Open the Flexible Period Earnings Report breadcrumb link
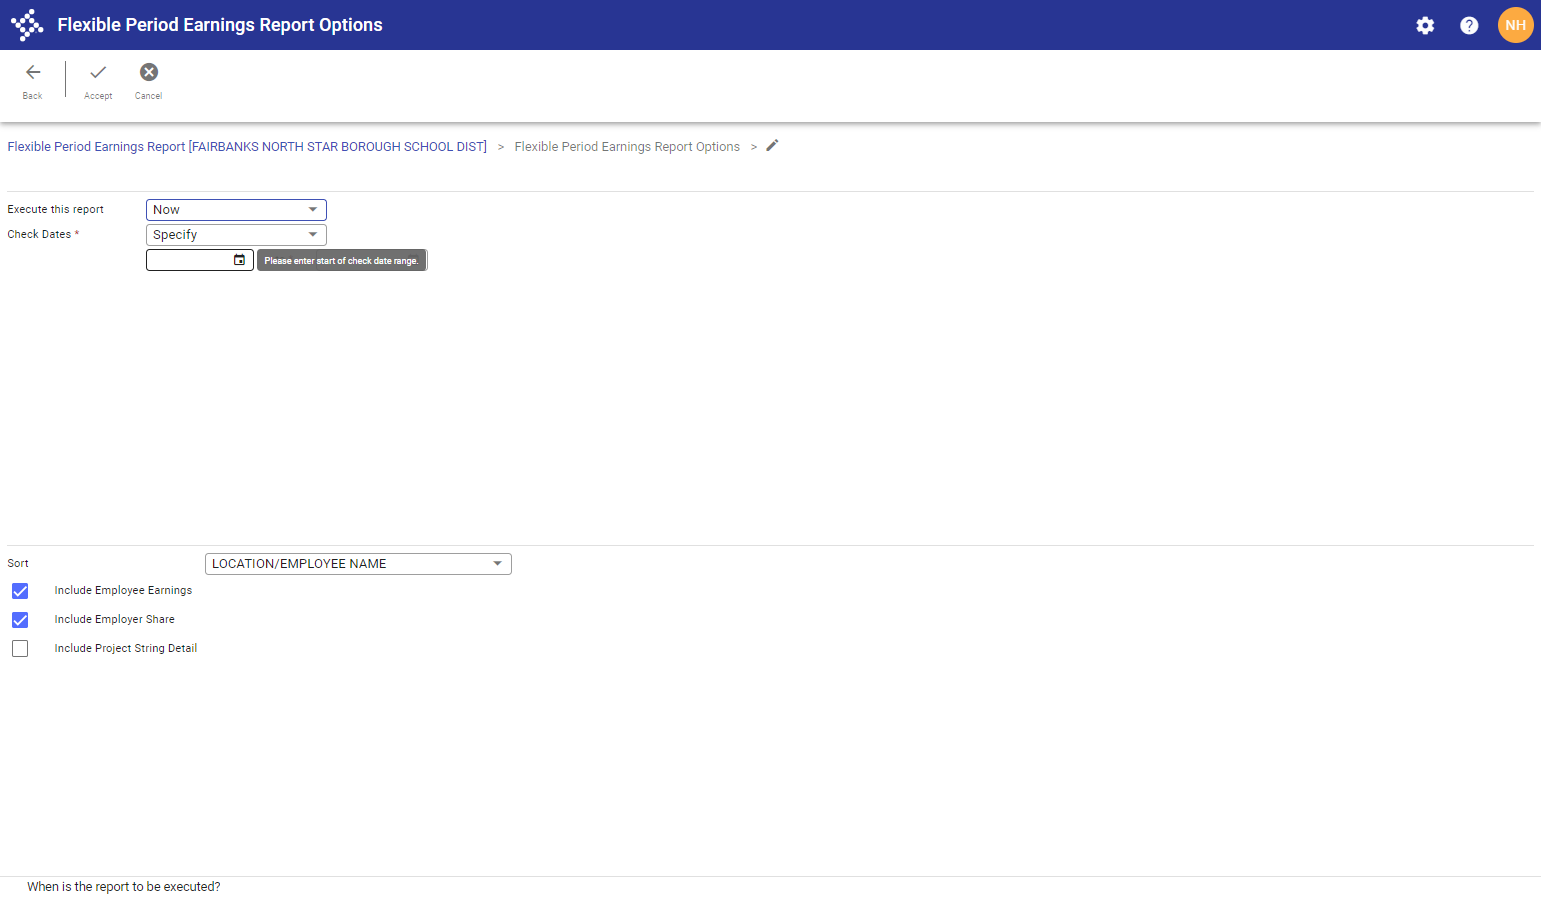This screenshot has width=1541, height=919. pos(247,147)
